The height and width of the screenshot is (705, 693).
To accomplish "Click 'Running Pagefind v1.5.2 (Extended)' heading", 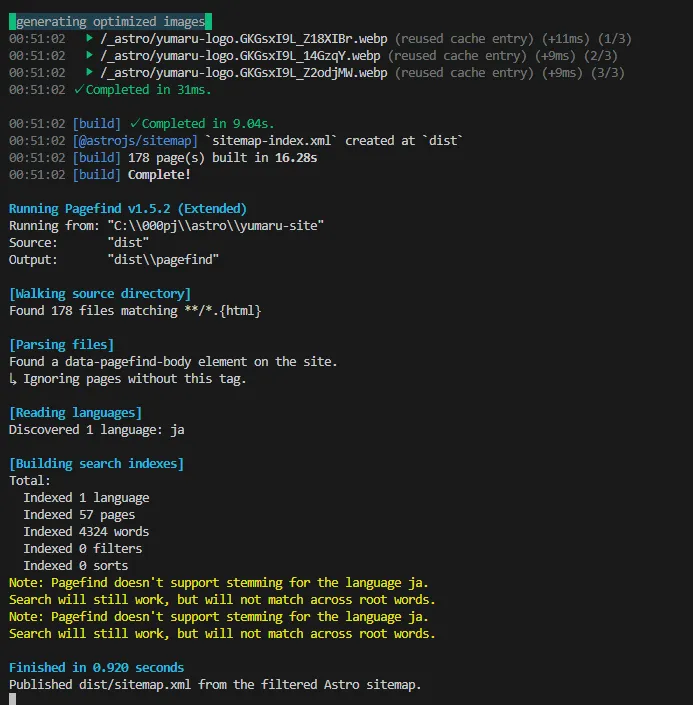I will tap(128, 209).
